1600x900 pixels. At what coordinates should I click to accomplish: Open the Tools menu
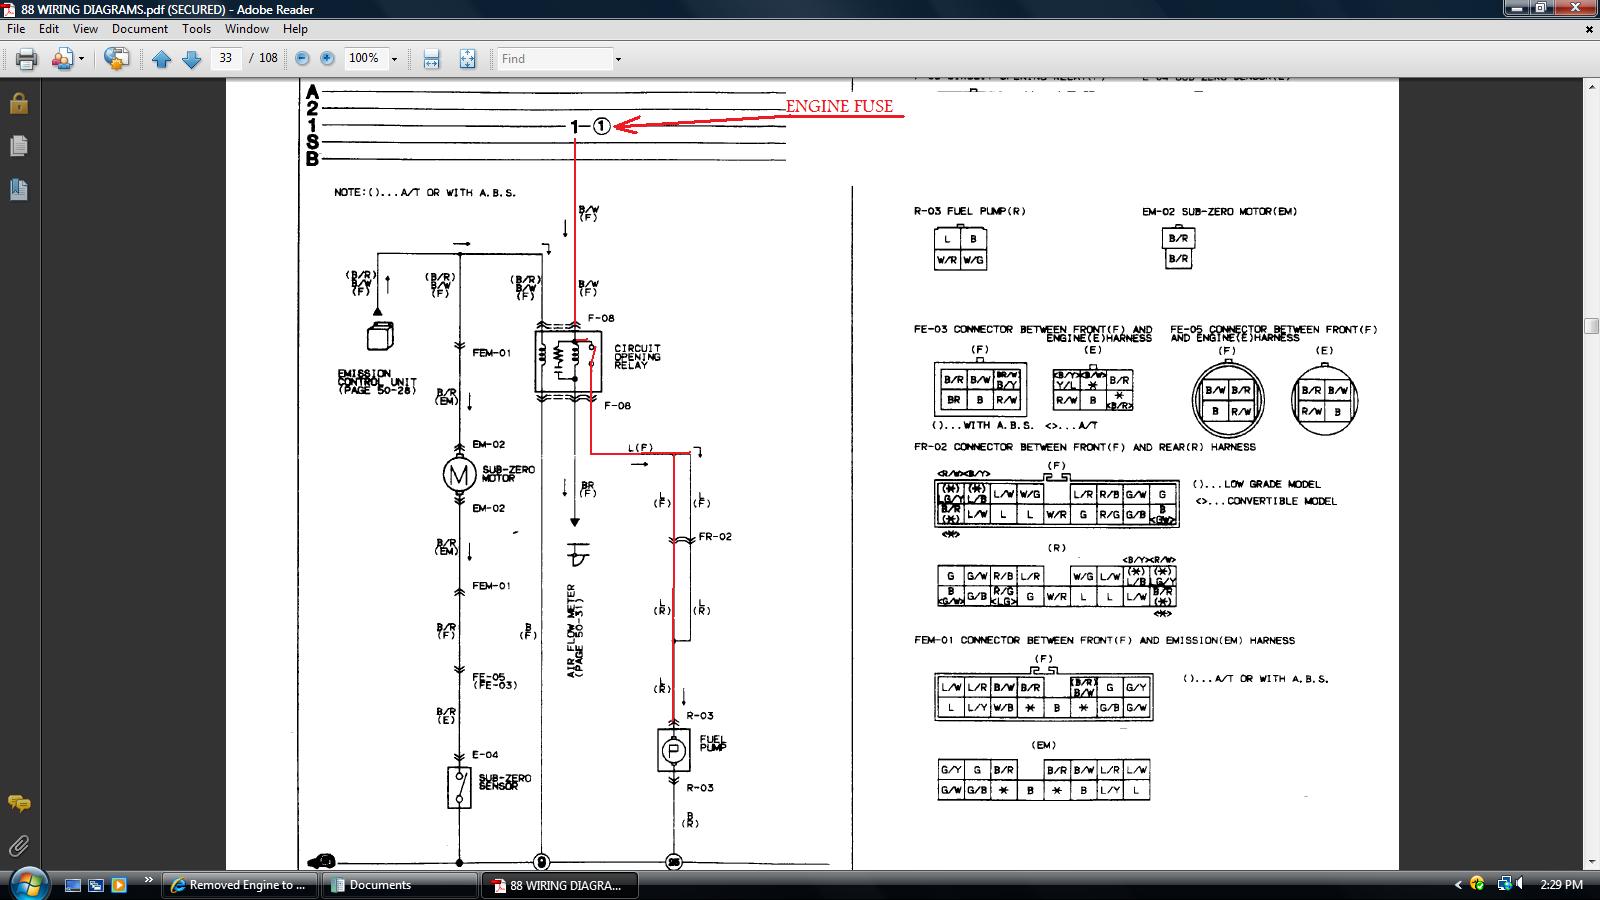pos(196,29)
